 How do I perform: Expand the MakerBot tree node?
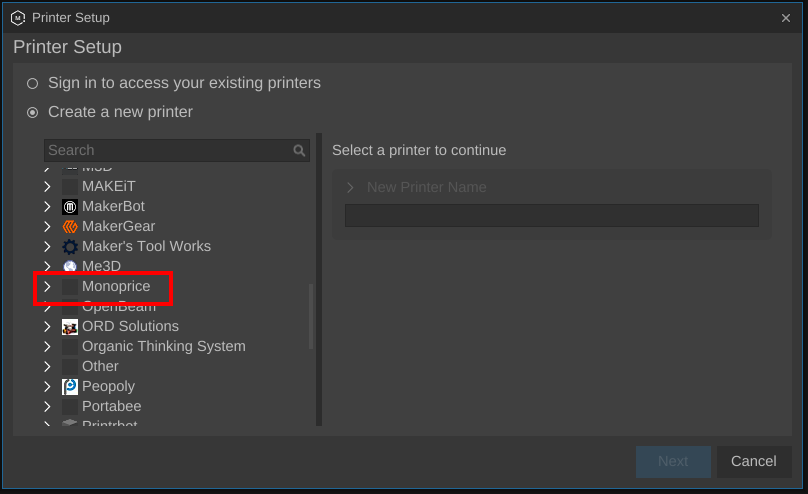click(x=47, y=207)
